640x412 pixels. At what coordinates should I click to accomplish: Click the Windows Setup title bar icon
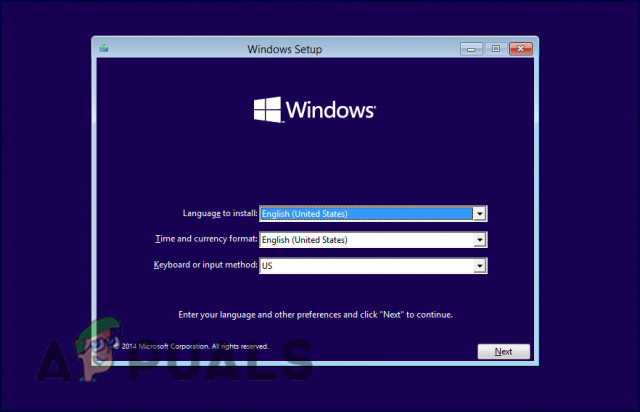104,49
